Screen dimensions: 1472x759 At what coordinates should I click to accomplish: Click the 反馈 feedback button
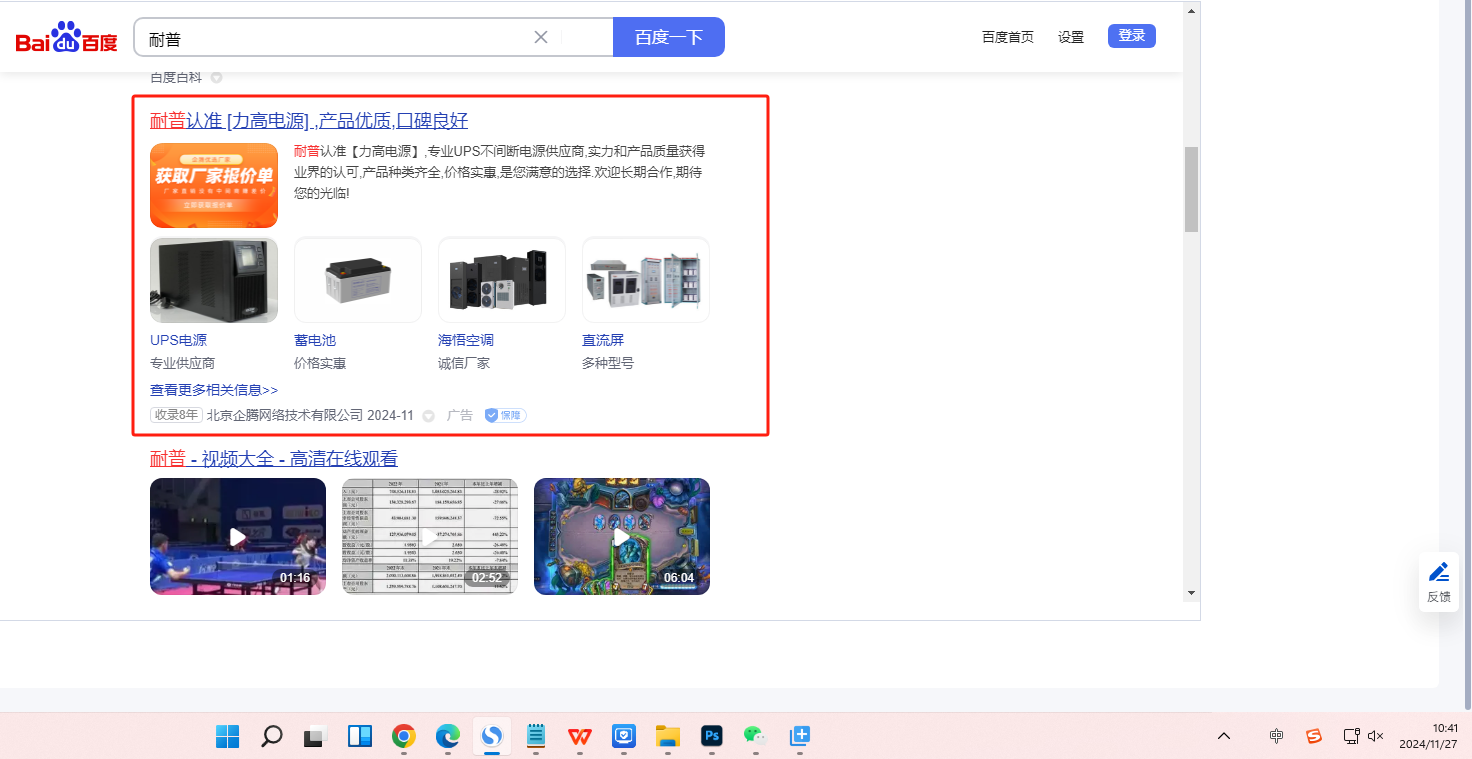(1439, 583)
